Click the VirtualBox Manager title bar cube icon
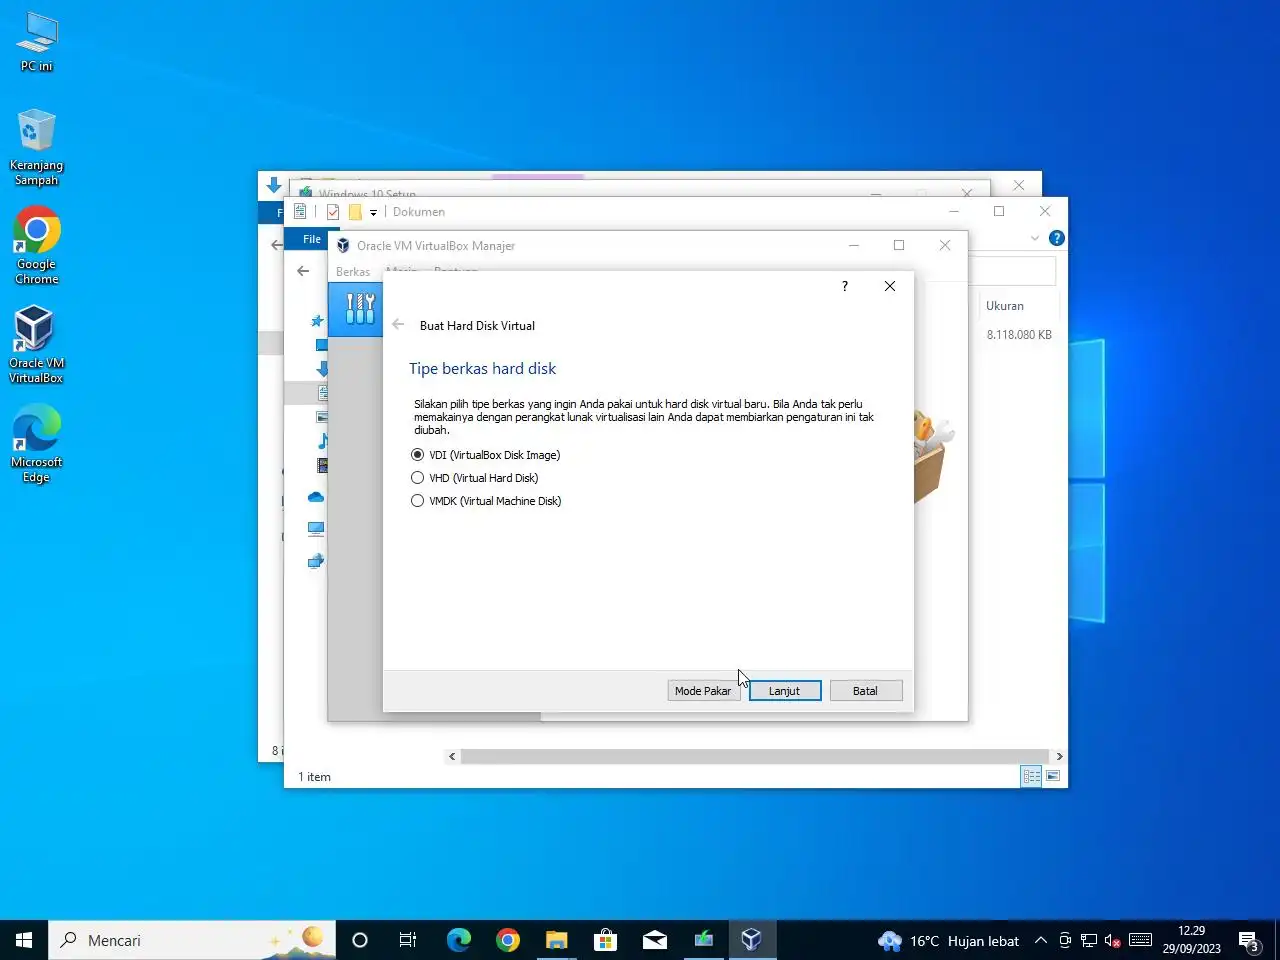 pyautogui.click(x=343, y=246)
